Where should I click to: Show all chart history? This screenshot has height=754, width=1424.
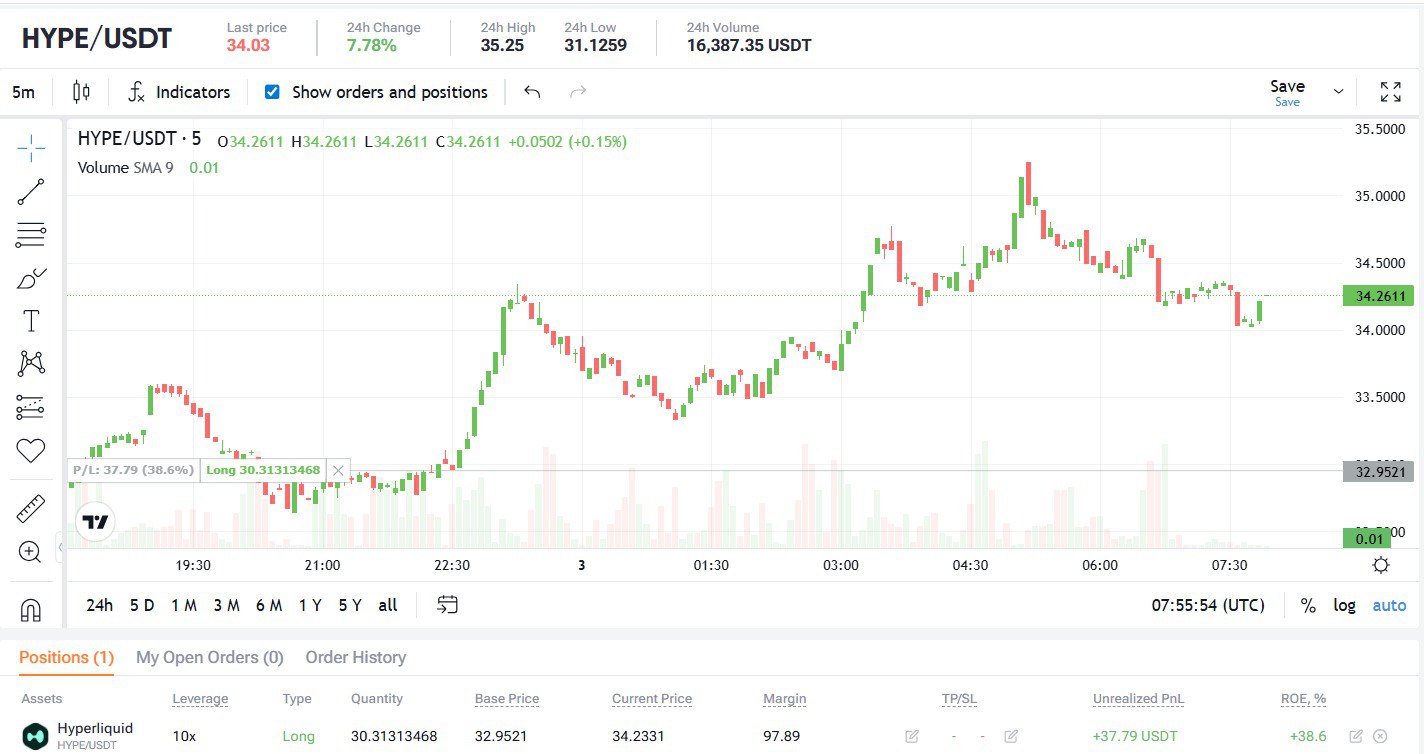pos(388,605)
